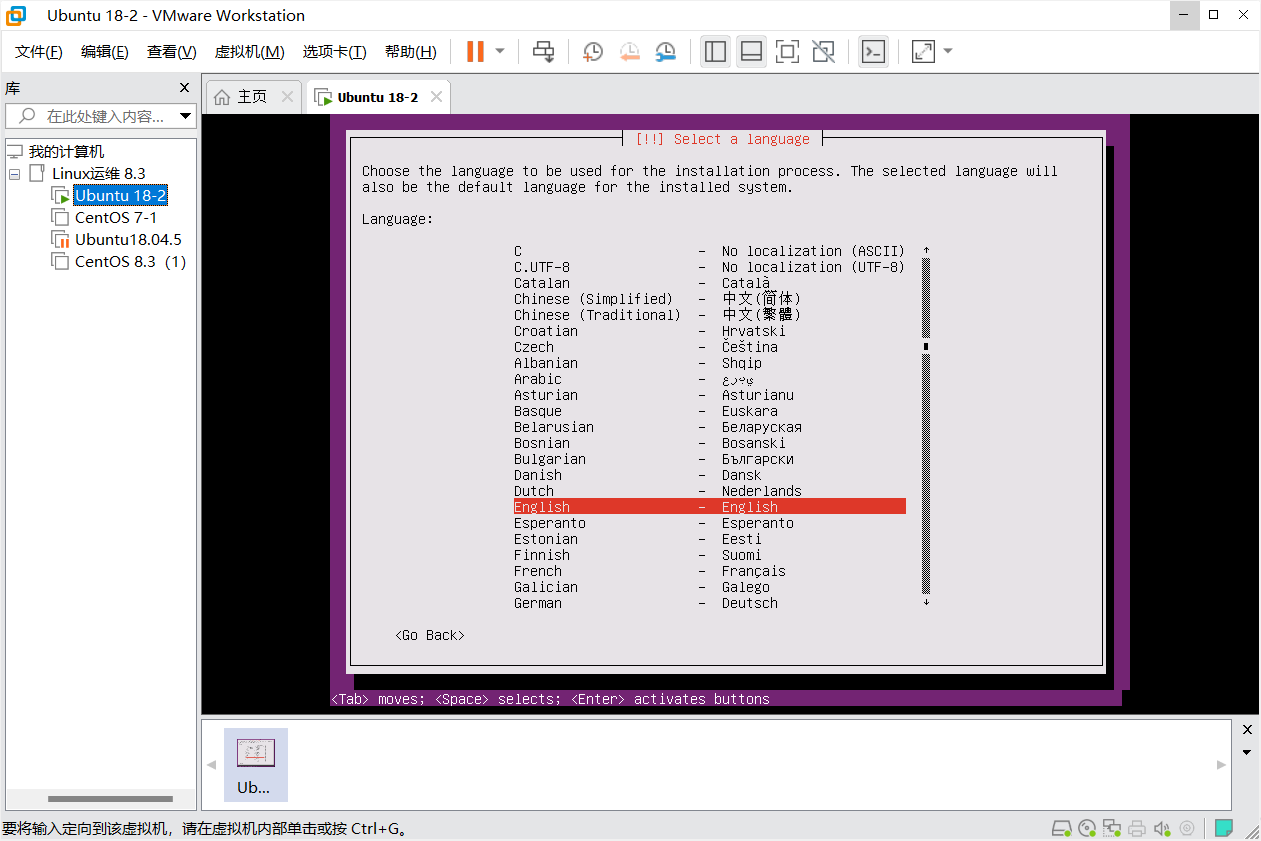The width and height of the screenshot is (1261, 841).
Task: Select German in the language list
Action: (x=709, y=603)
